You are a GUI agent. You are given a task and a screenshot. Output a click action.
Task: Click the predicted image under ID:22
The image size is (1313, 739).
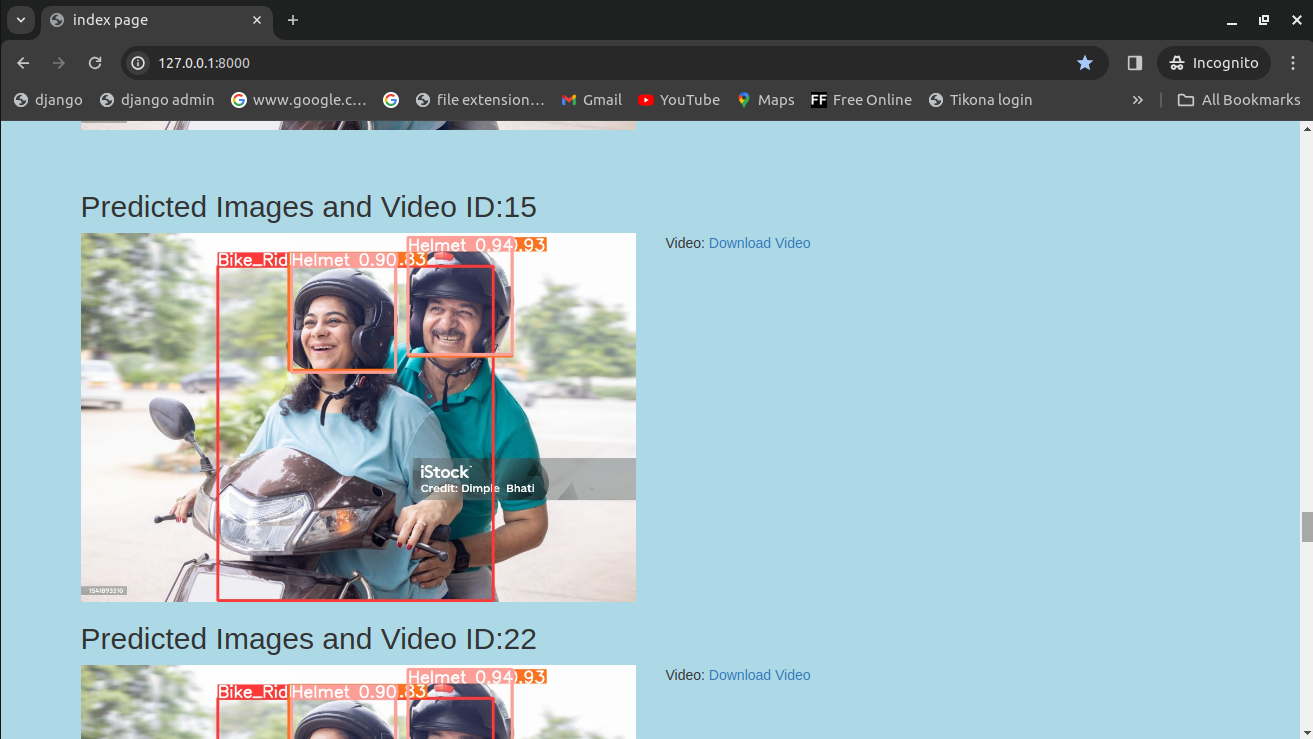click(358, 702)
